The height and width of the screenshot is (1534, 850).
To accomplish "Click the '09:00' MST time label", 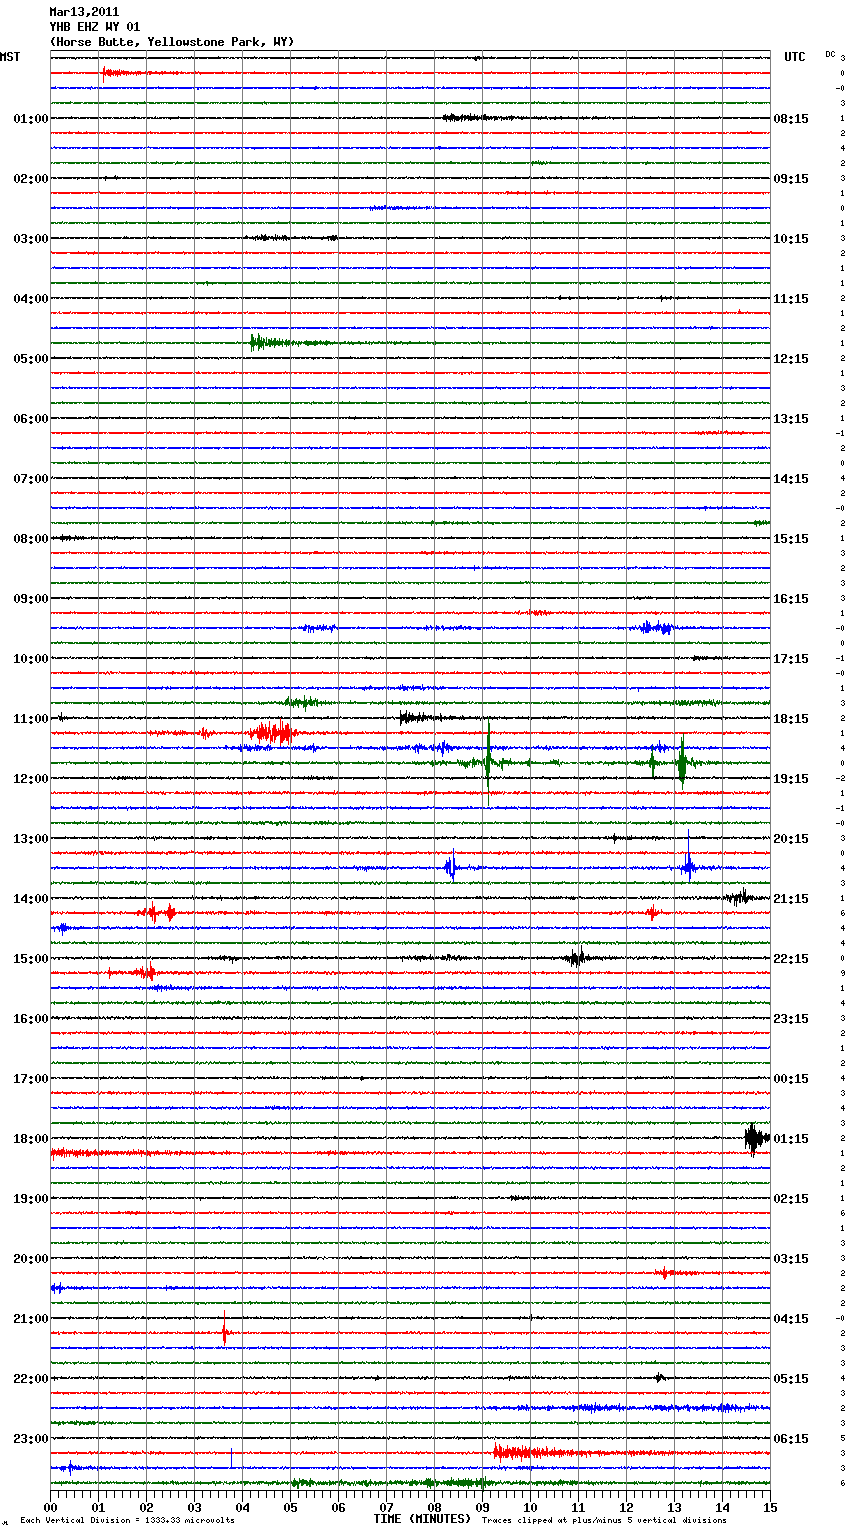I will (x=31, y=599).
